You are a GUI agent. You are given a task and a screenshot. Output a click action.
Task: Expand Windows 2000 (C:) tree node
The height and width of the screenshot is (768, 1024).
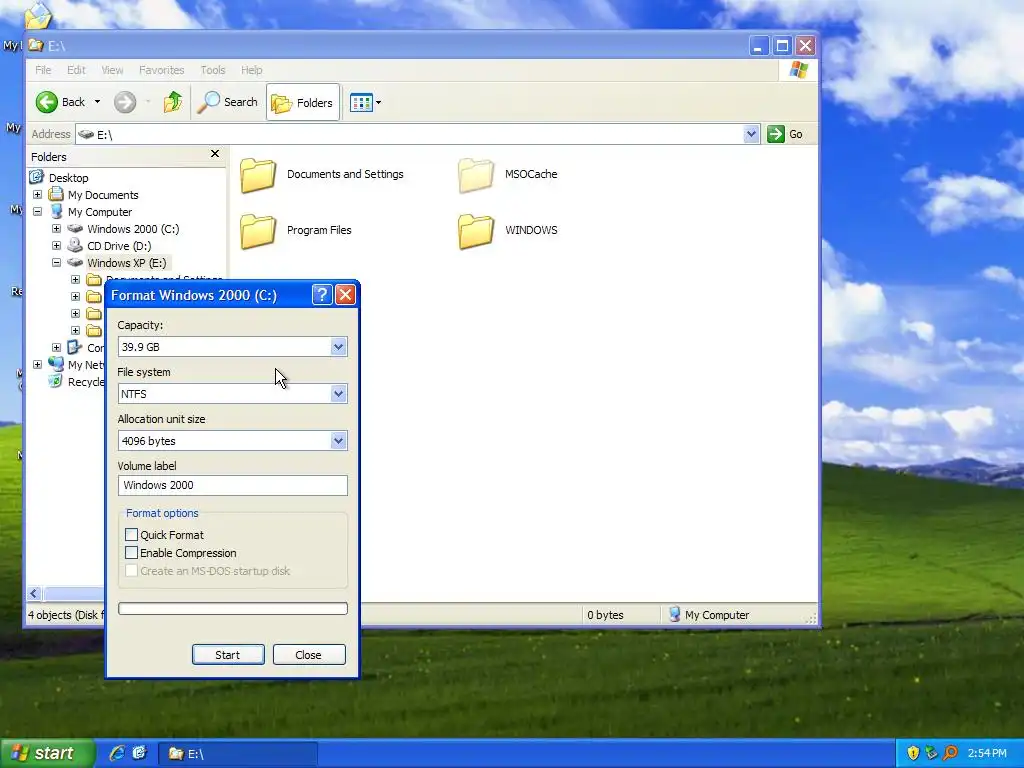point(56,229)
